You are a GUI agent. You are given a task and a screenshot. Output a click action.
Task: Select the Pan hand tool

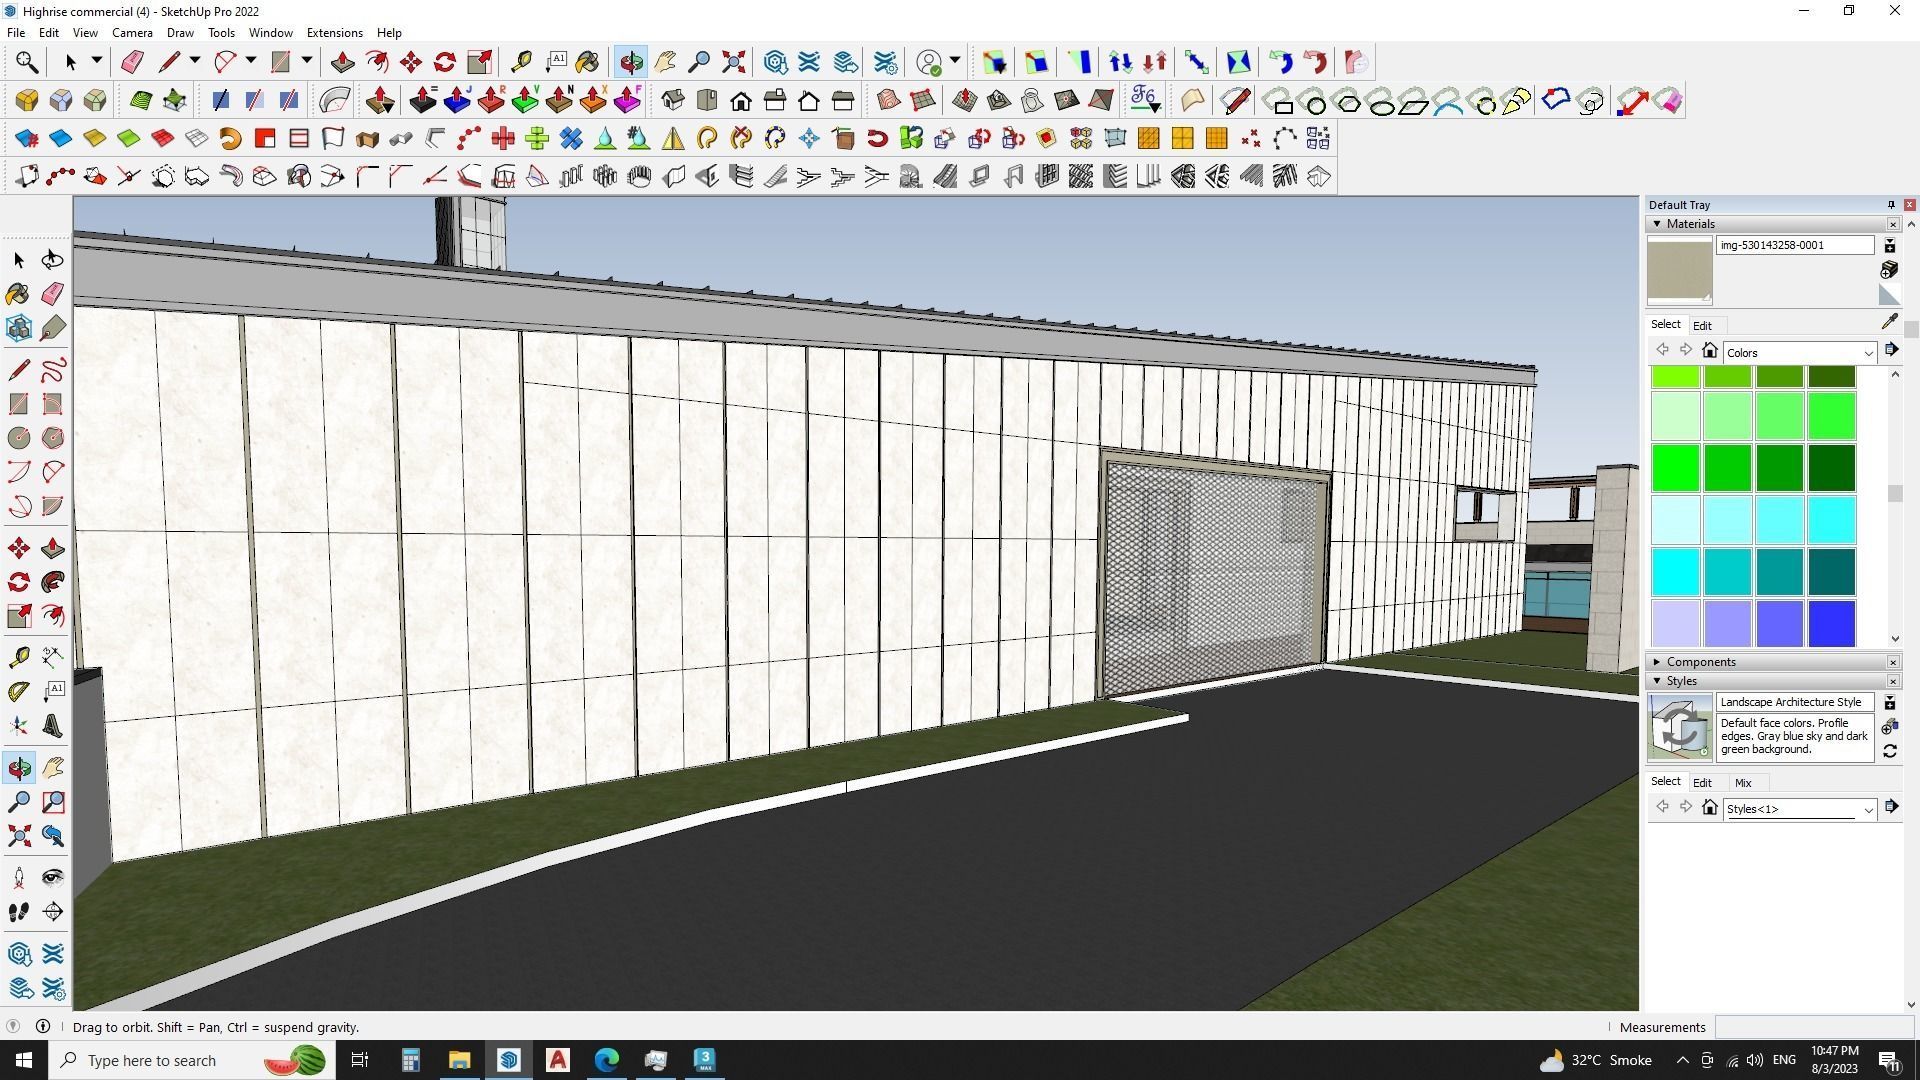point(53,768)
